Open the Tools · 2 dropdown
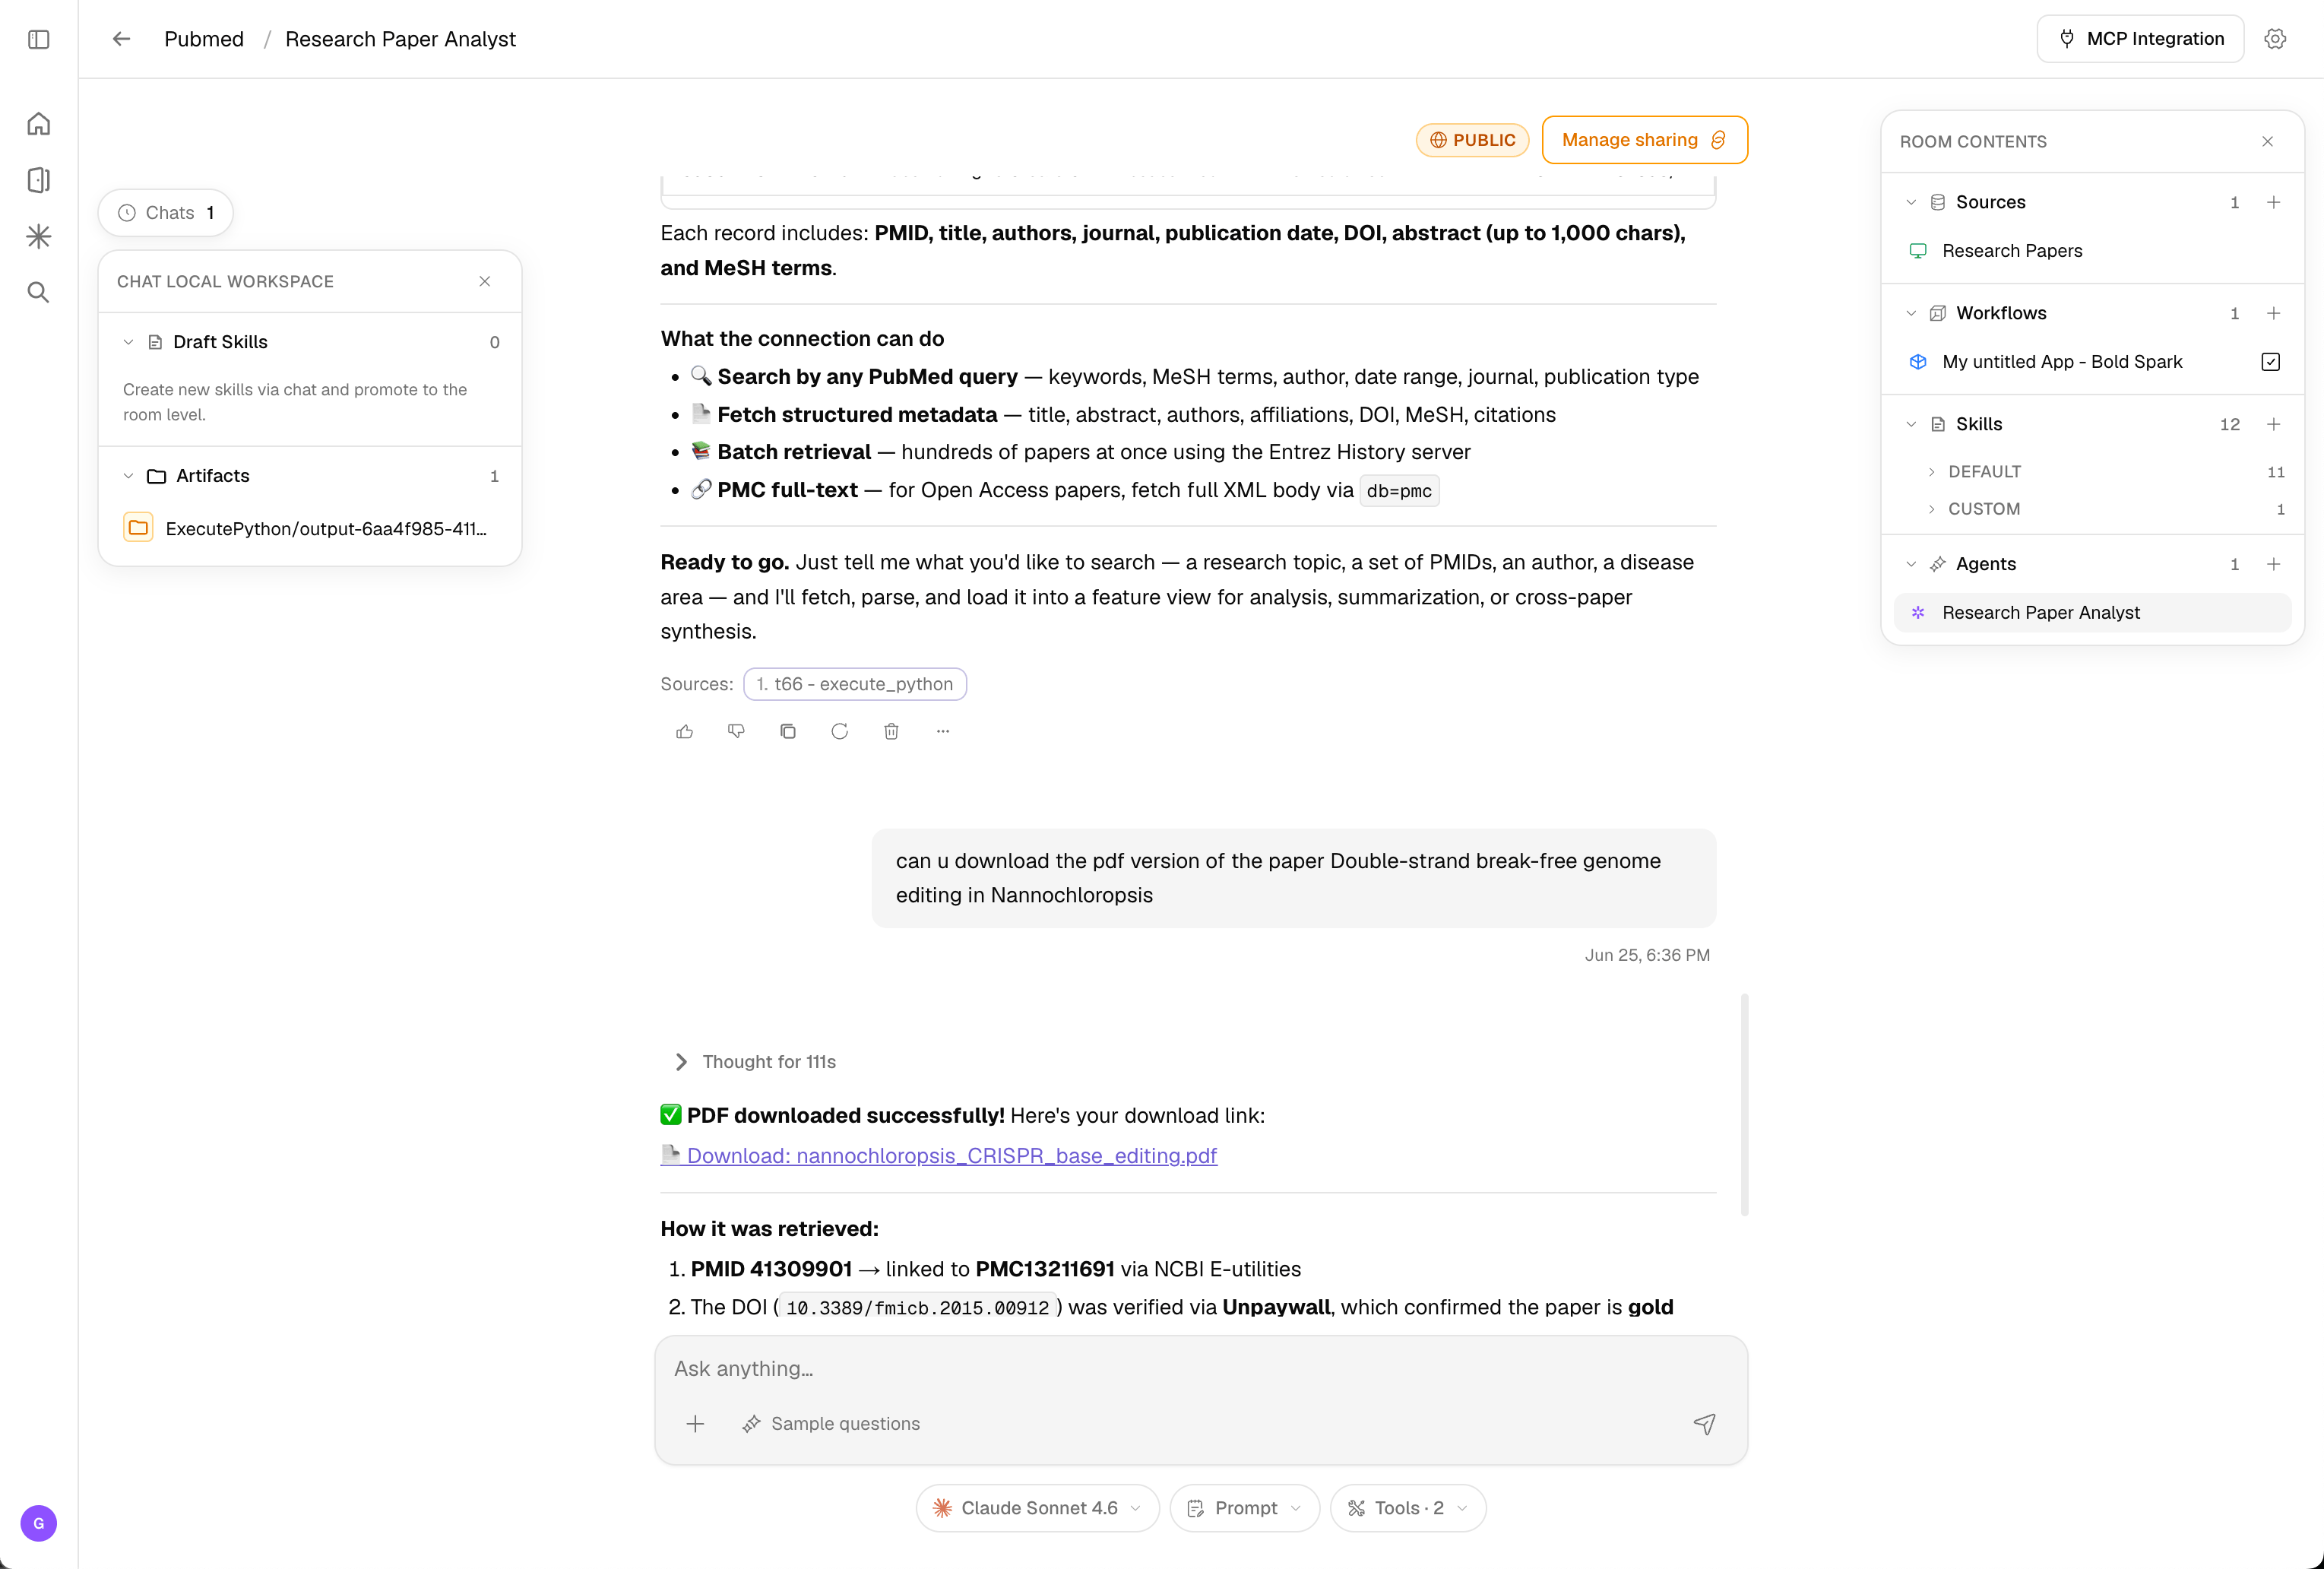Viewport: 2324px width, 1569px height. pos(1407,1507)
